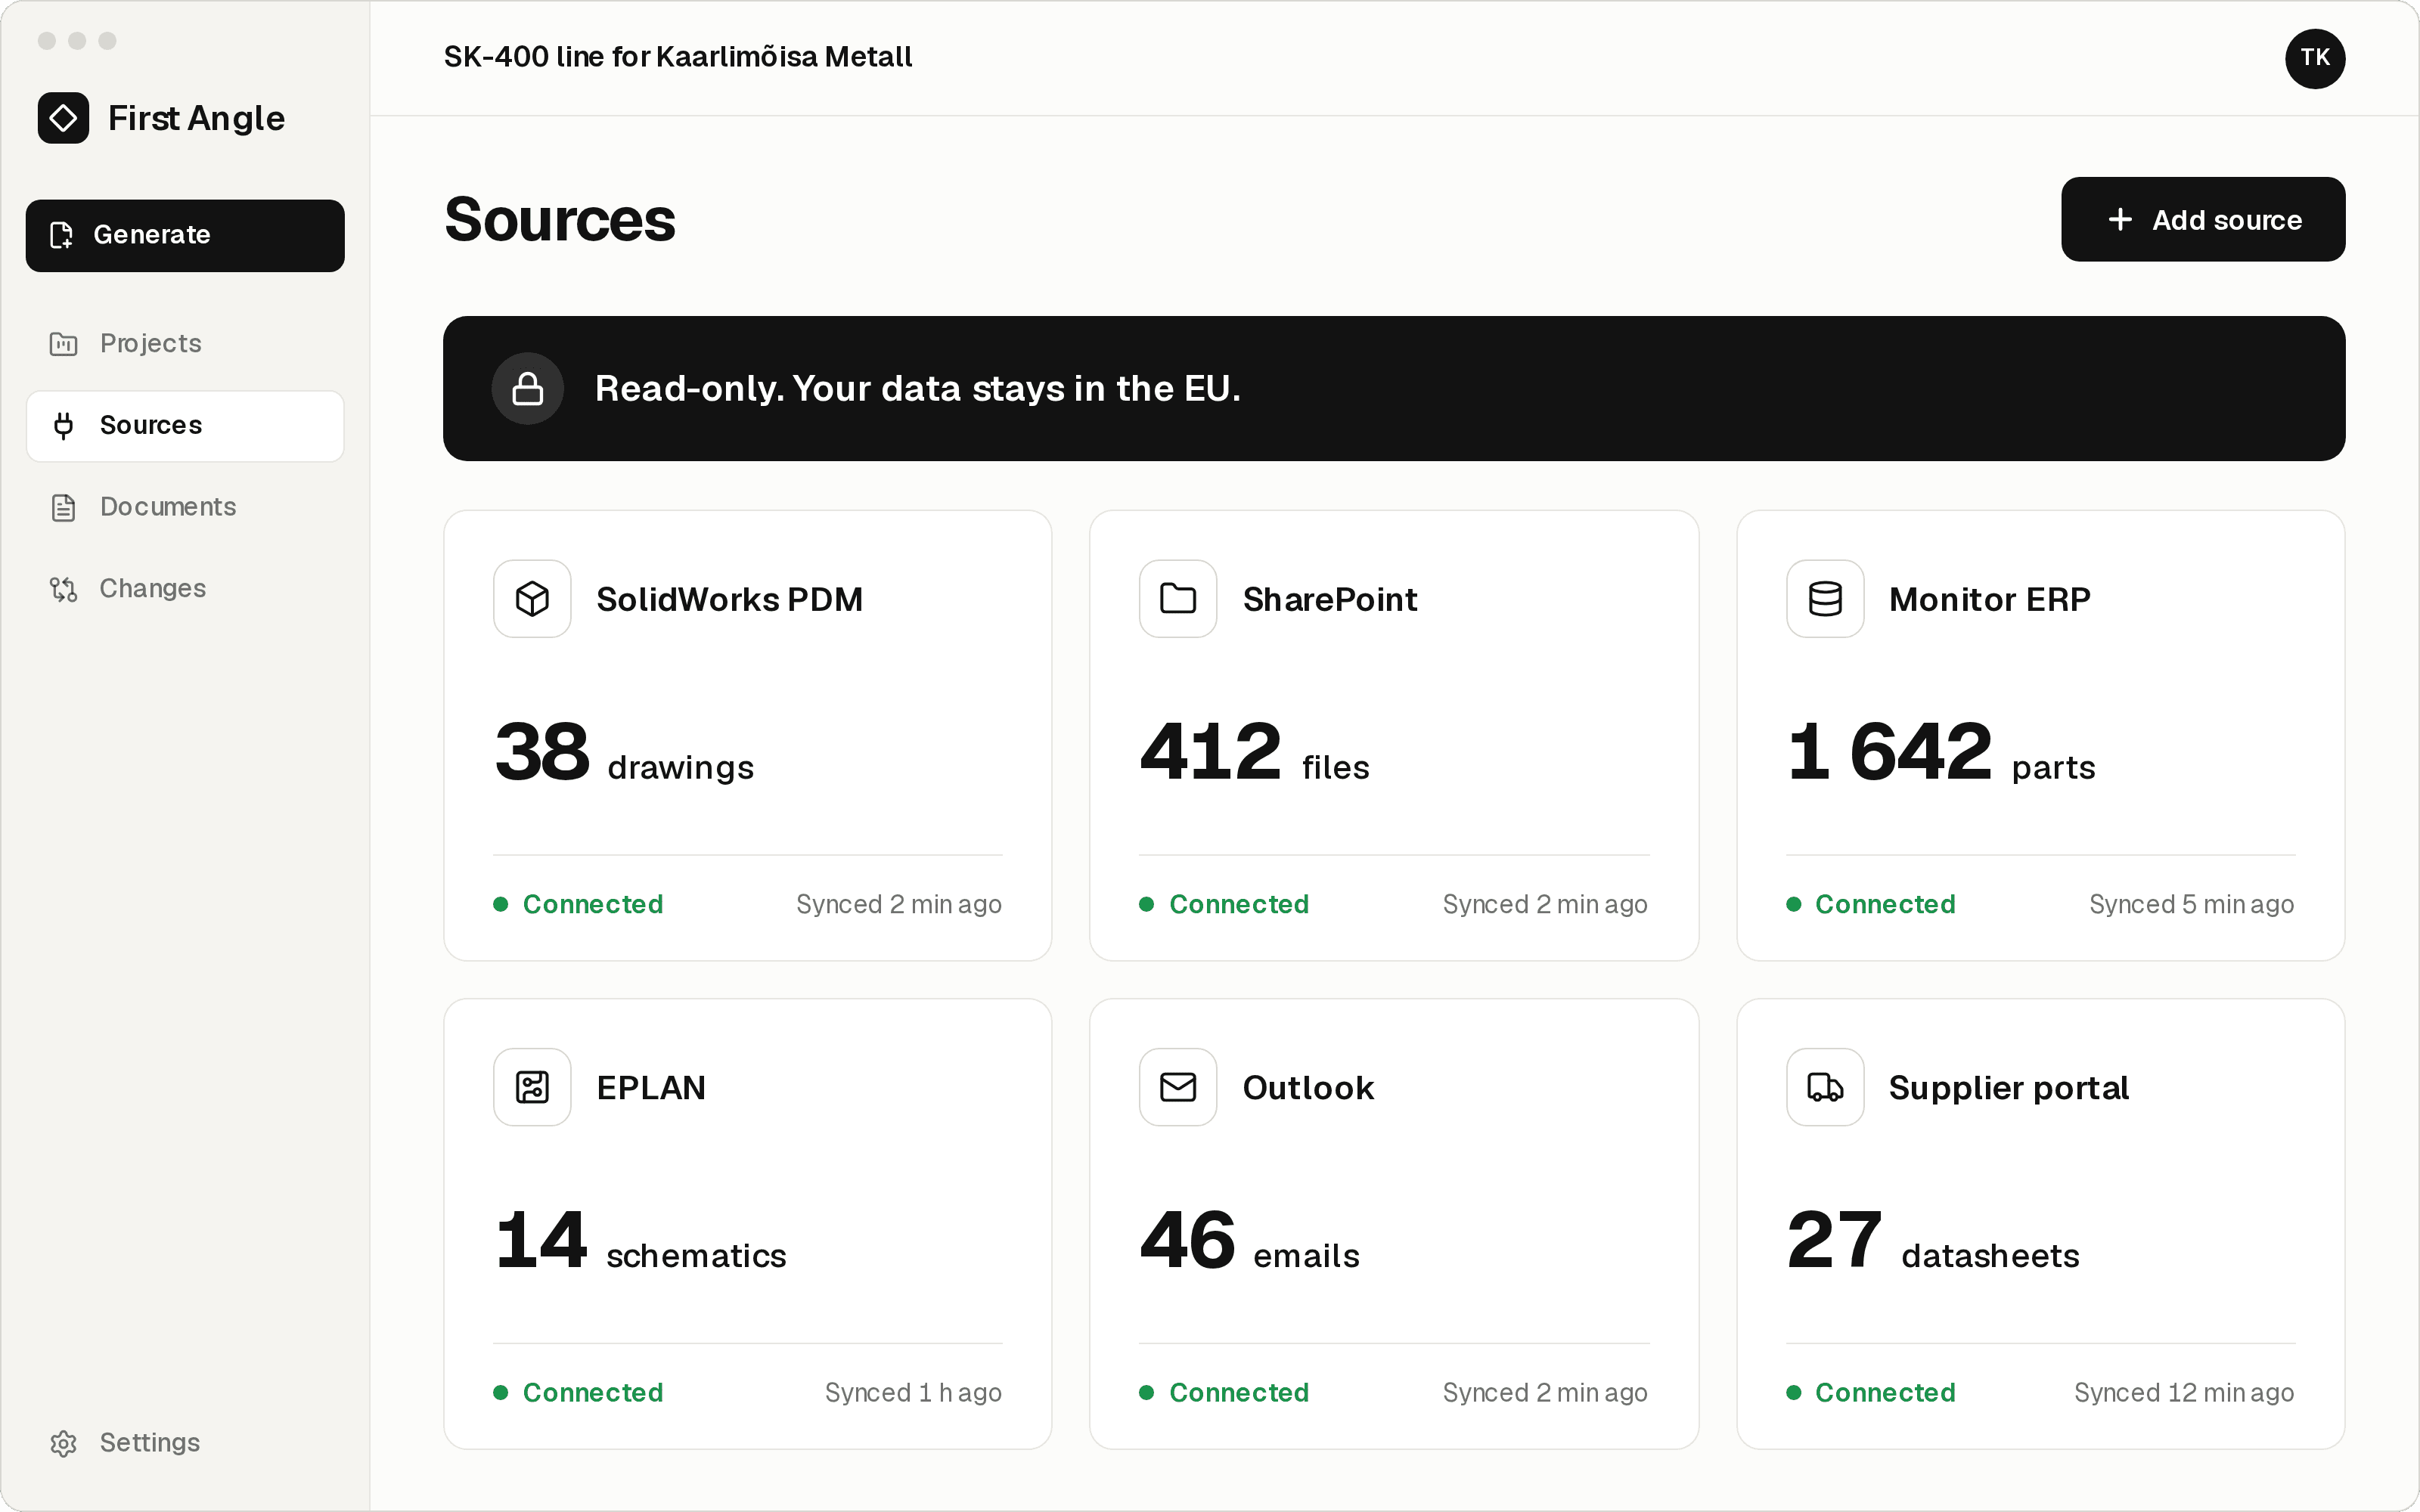
Task: Click 'Synced 1 h ago' on EPLAN
Action: coord(913,1392)
